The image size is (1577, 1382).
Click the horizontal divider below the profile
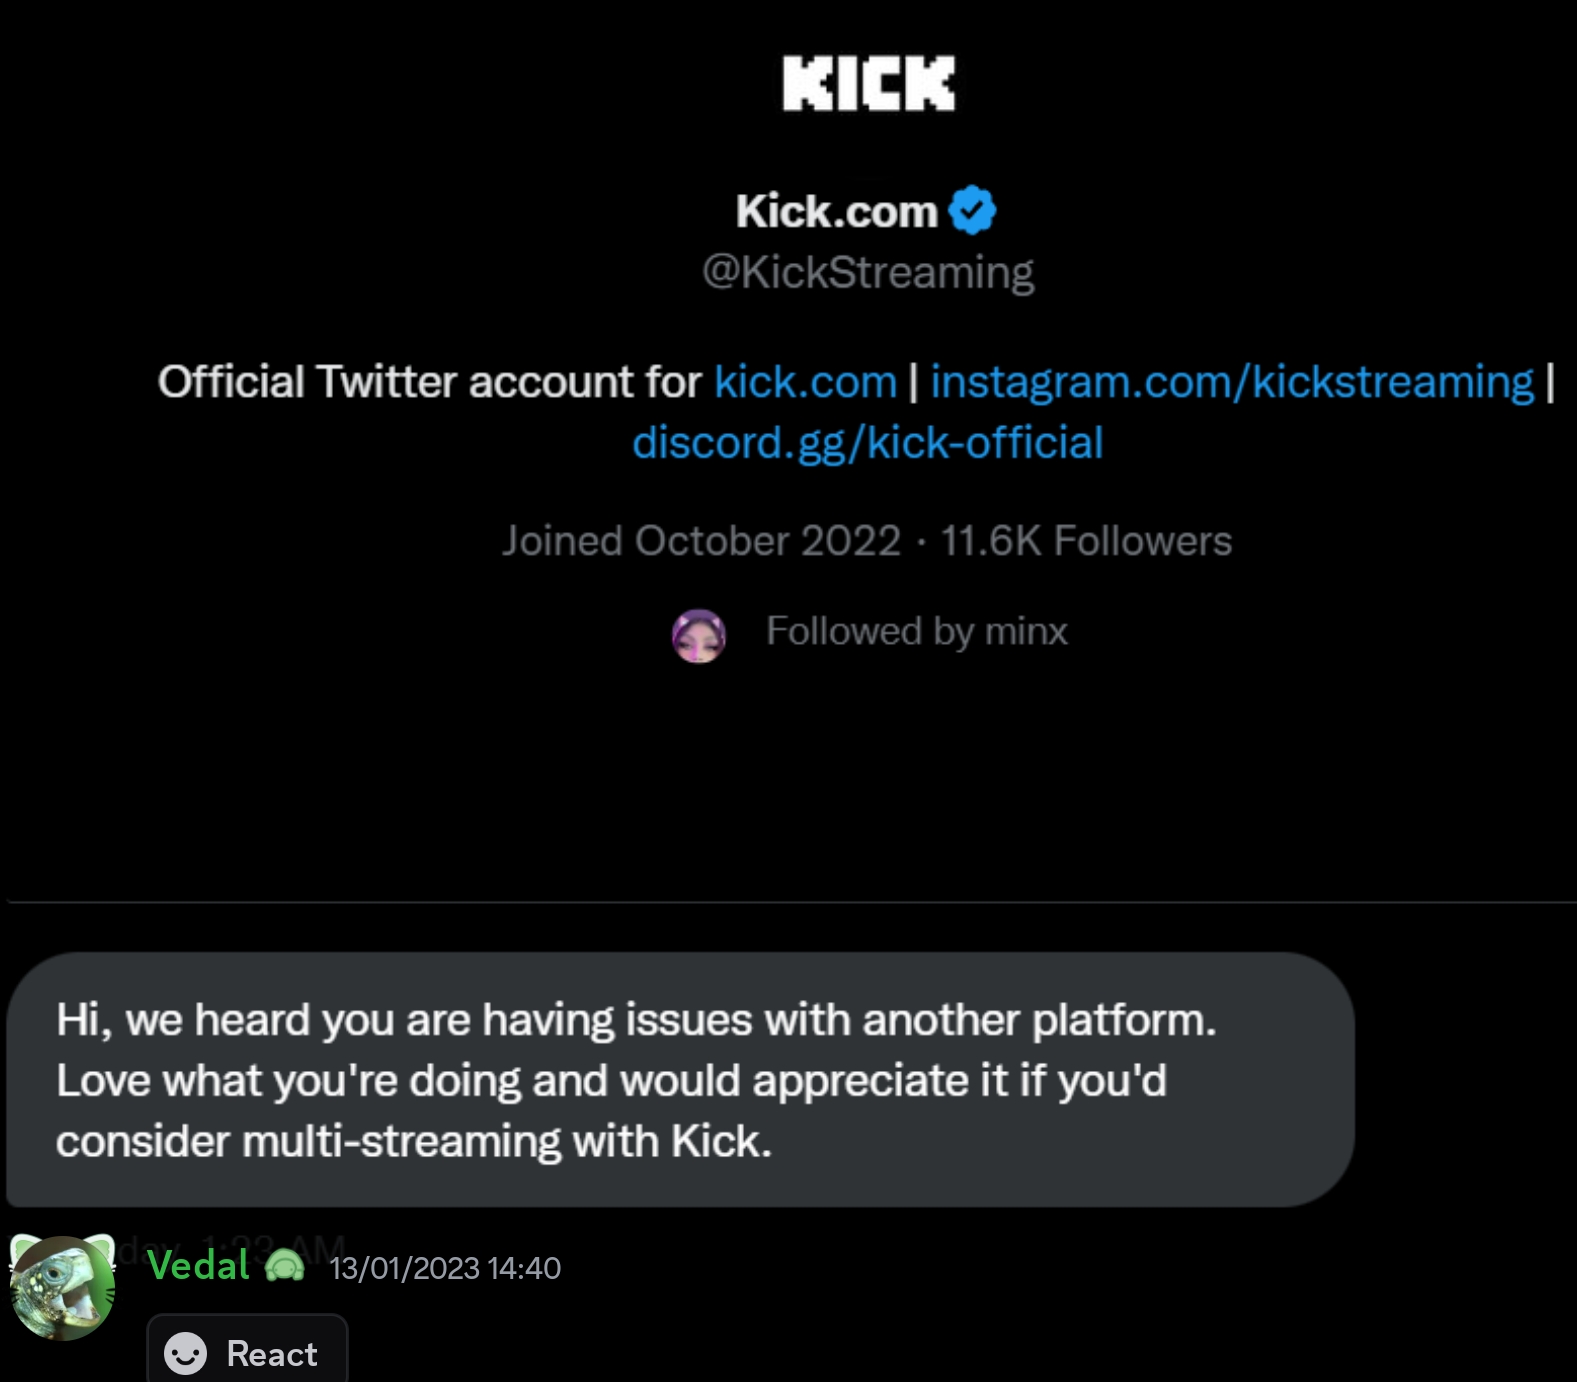(790, 902)
